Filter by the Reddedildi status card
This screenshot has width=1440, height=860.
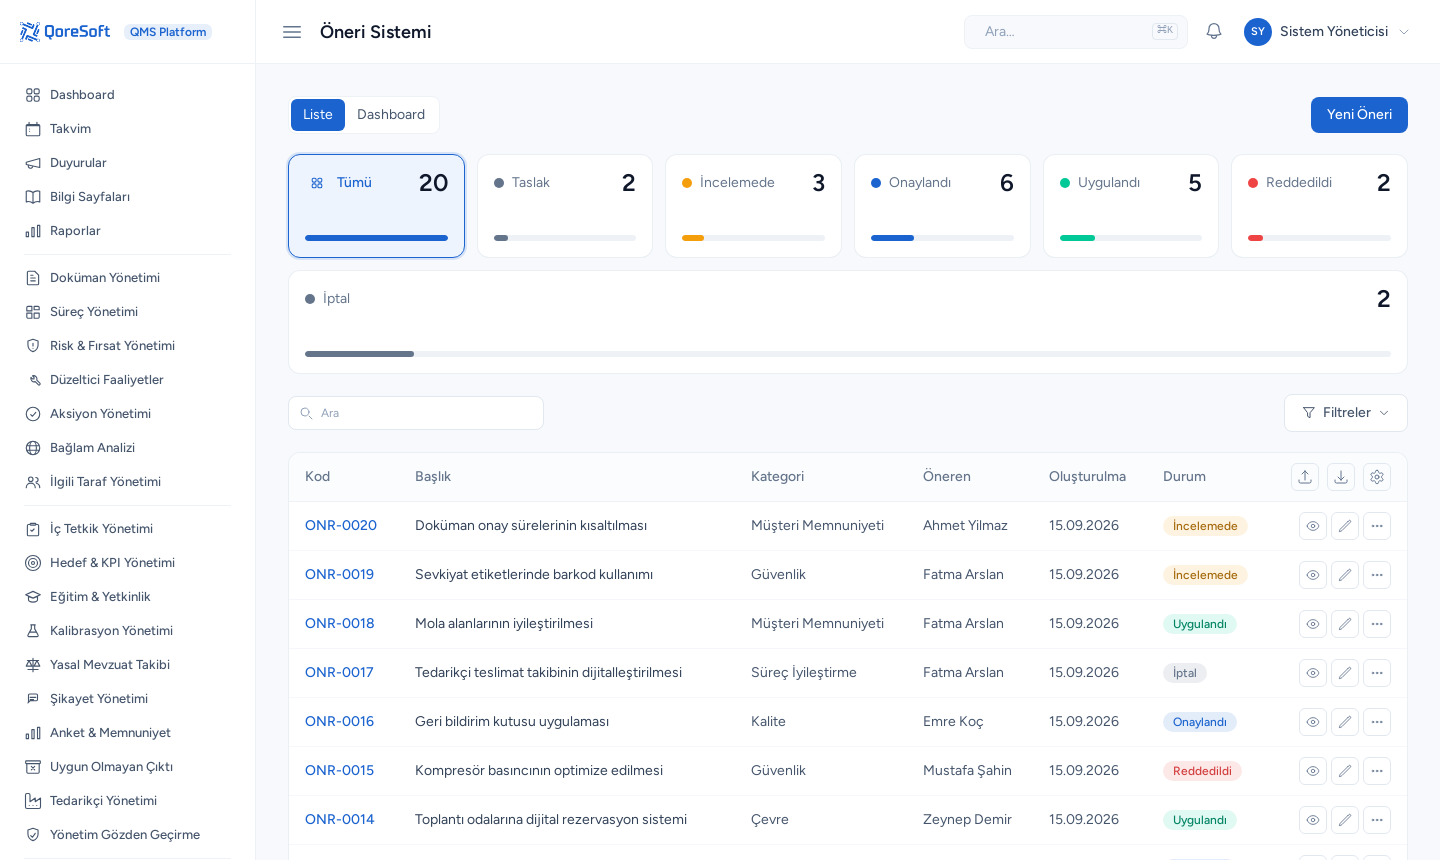[x=1319, y=206]
